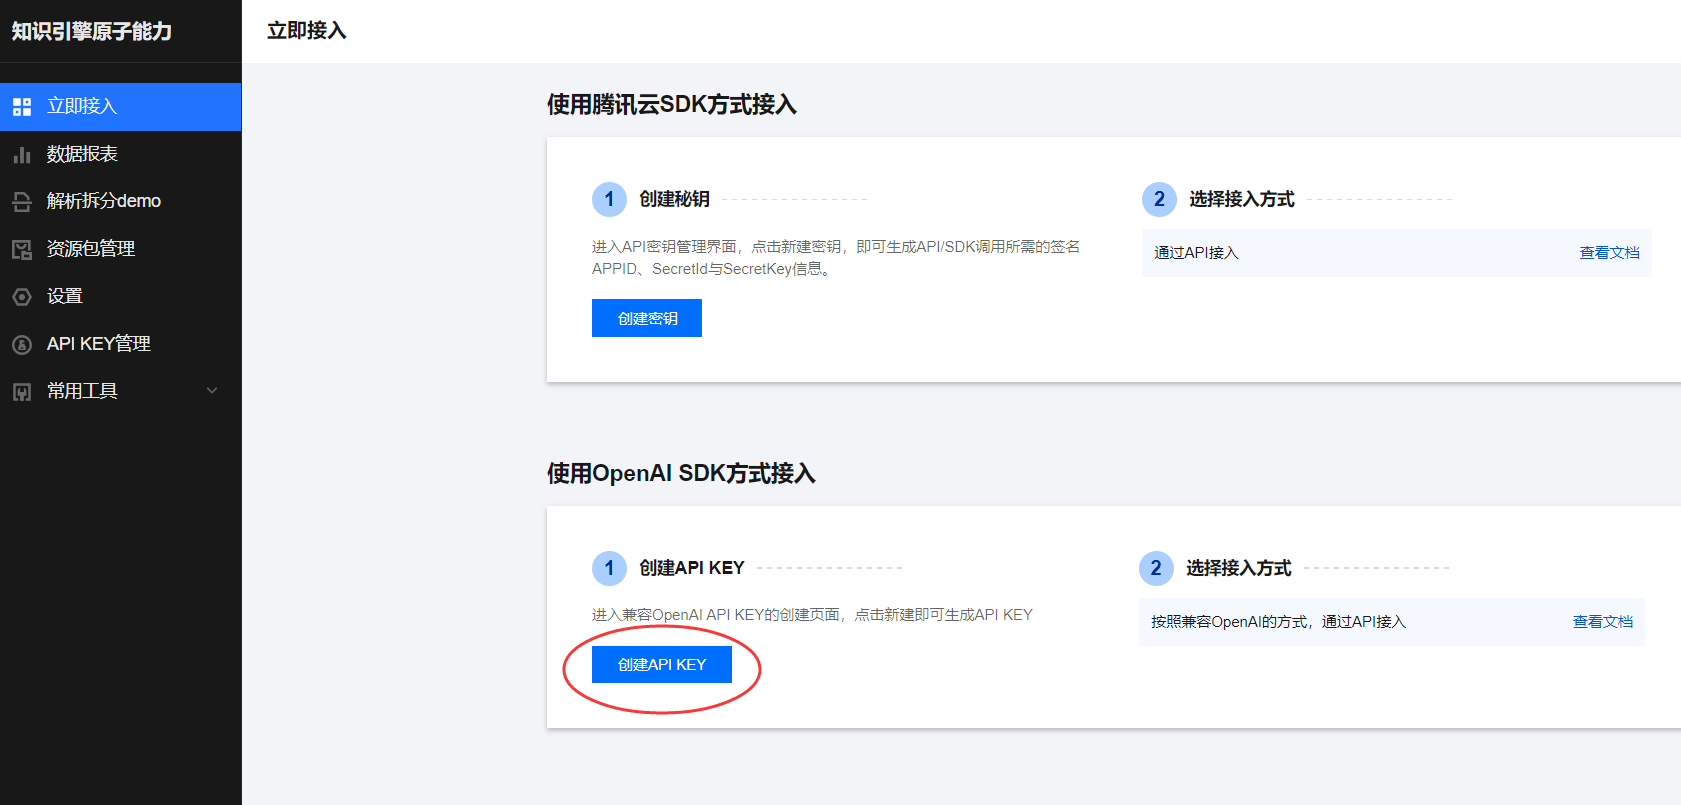Click the 立即接入 page header title
Screen dimensions: 1681x805
307,31
